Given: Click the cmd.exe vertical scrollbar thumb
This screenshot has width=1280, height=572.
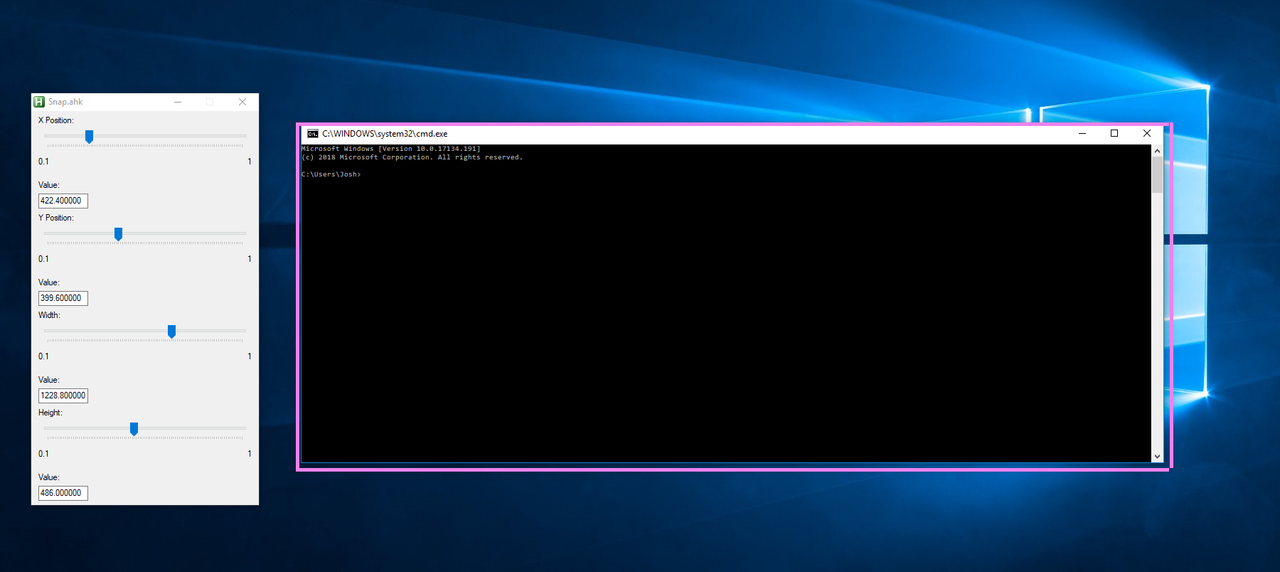Looking at the screenshot, I should (x=1157, y=175).
